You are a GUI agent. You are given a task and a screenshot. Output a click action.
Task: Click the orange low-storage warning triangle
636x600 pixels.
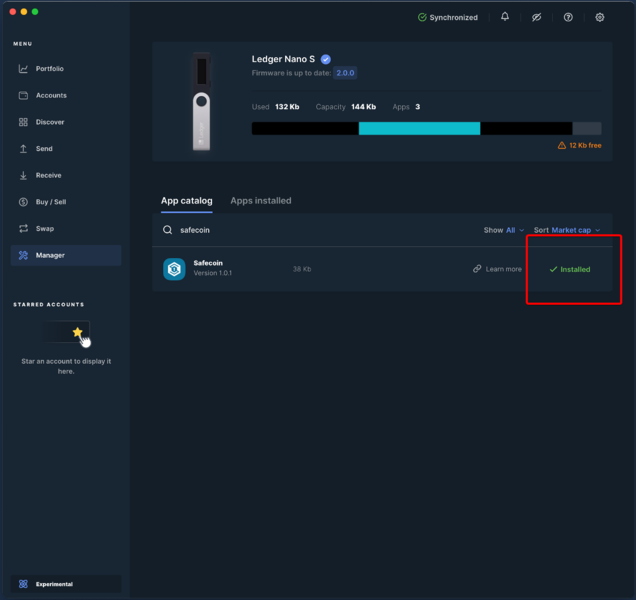562,145
